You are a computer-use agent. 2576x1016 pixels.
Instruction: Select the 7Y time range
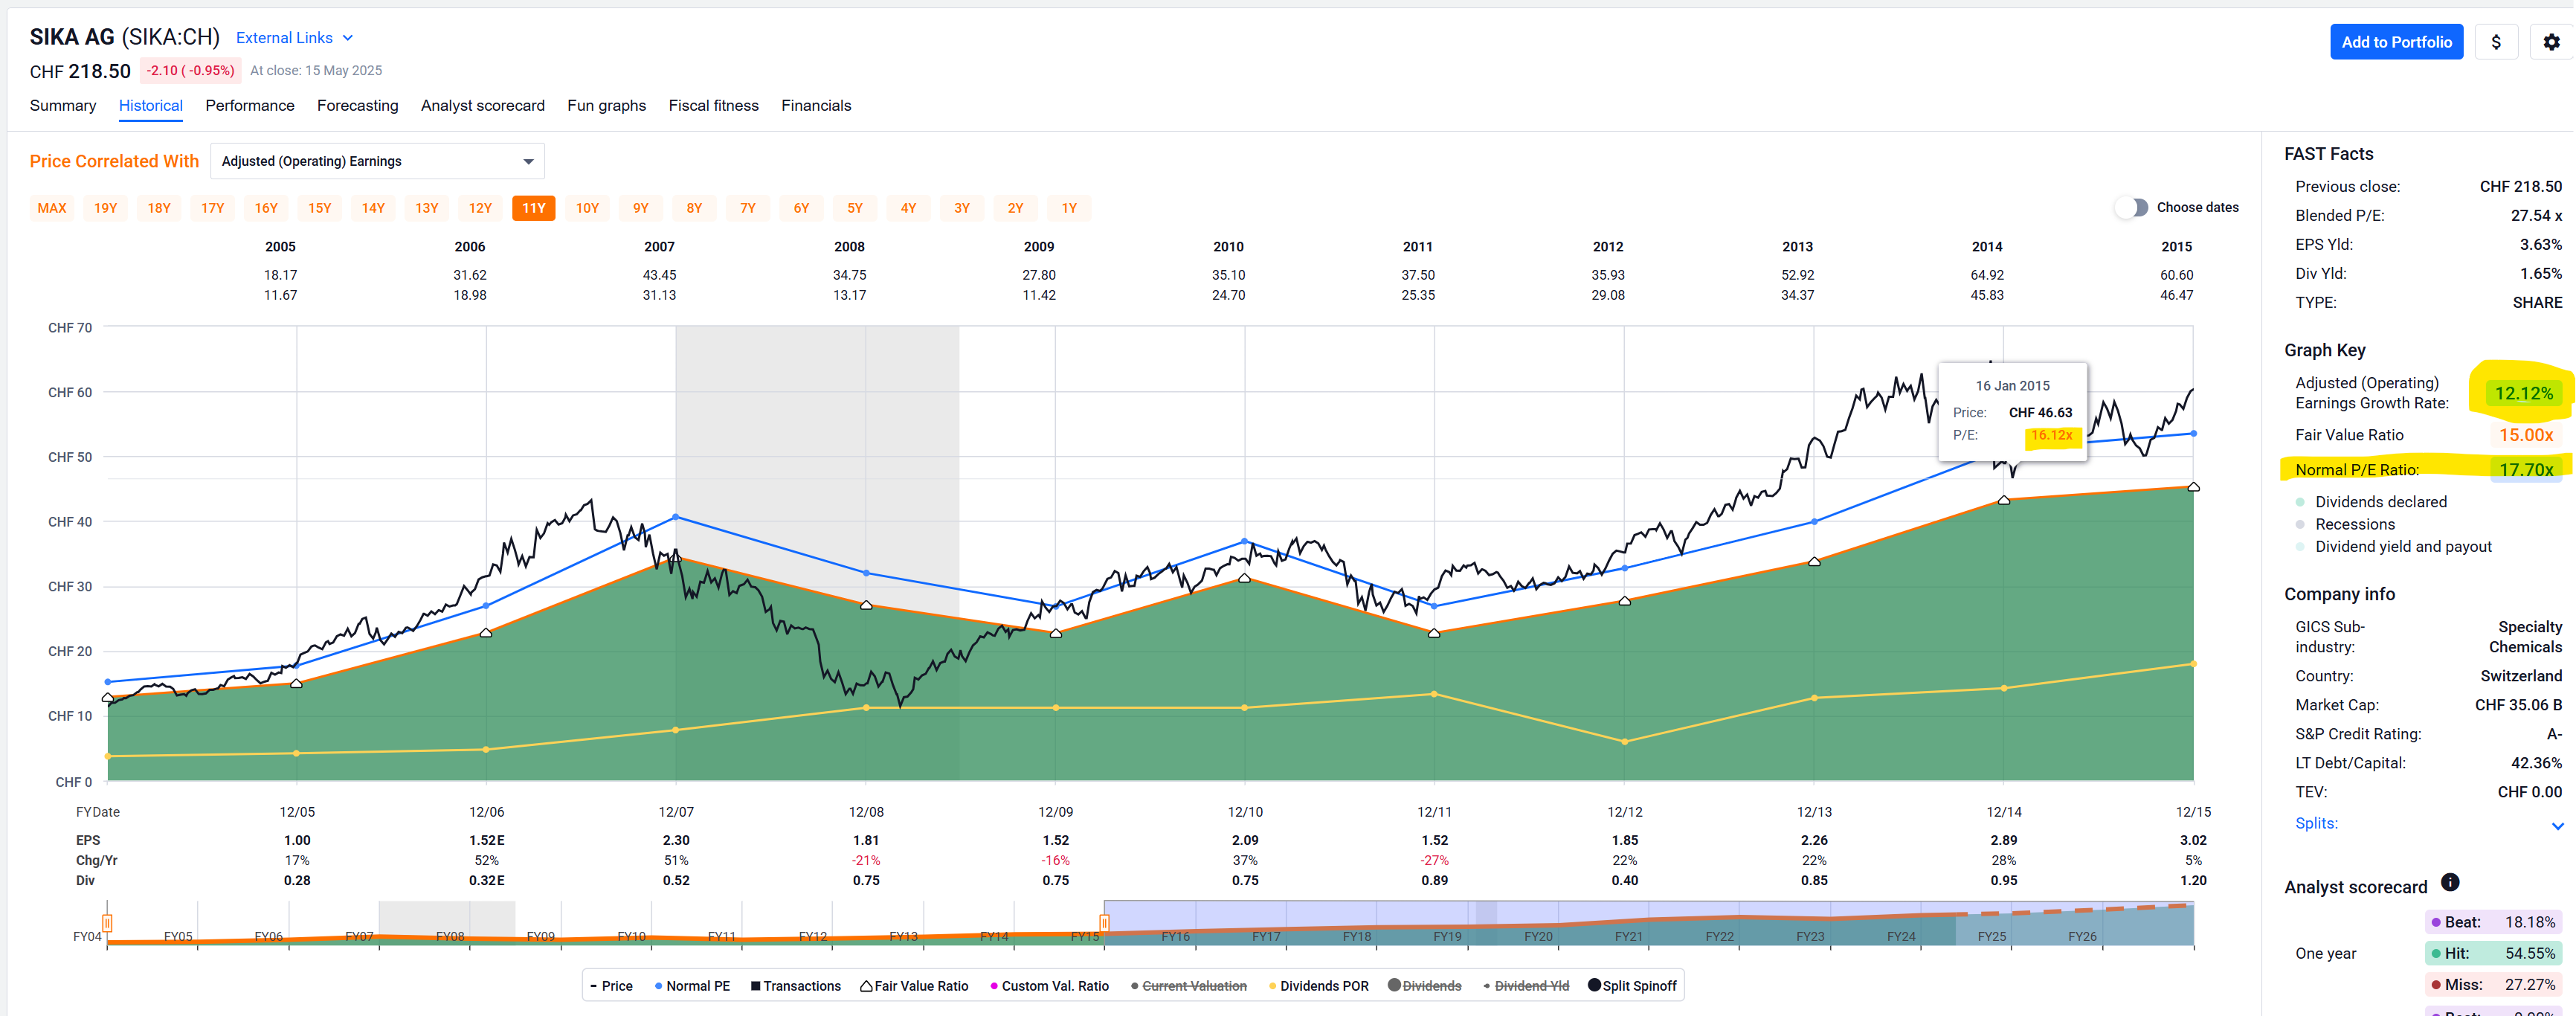(748, 208)
